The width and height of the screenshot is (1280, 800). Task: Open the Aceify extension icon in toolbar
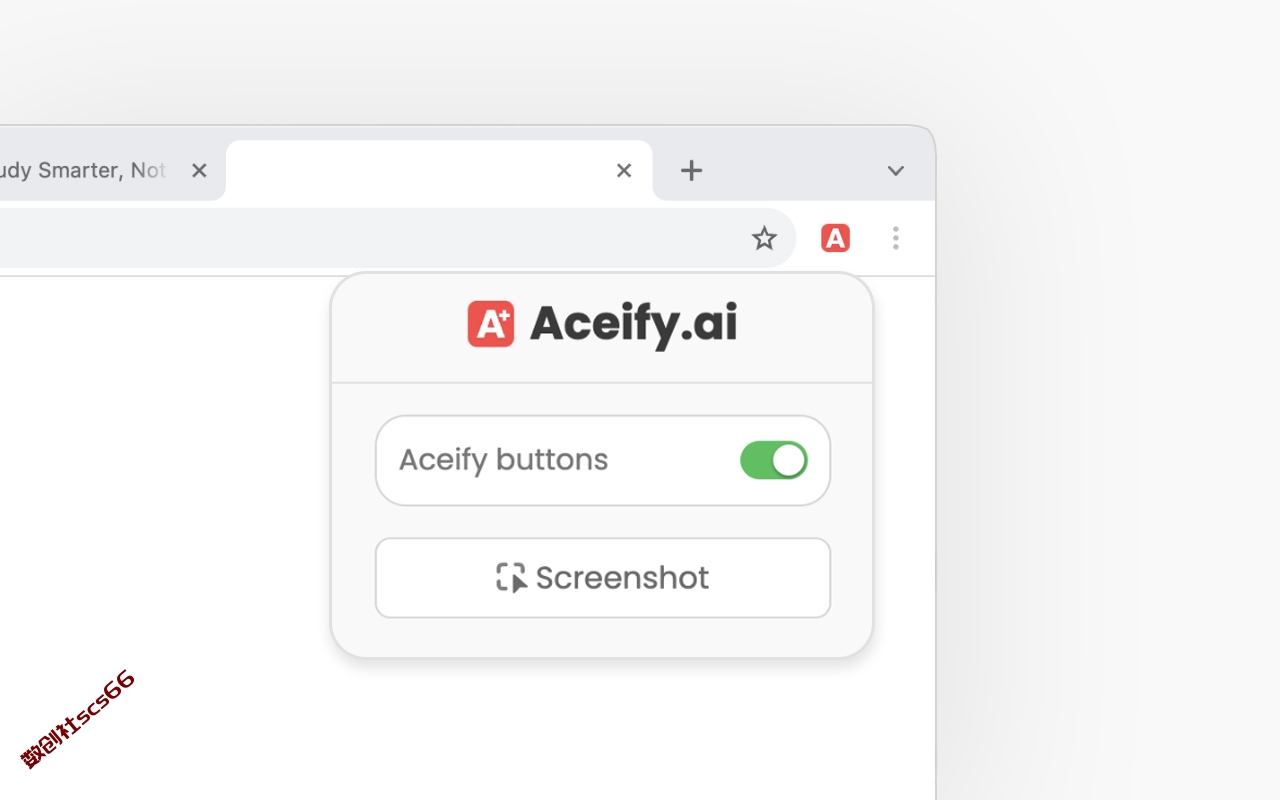pos(835,238)
